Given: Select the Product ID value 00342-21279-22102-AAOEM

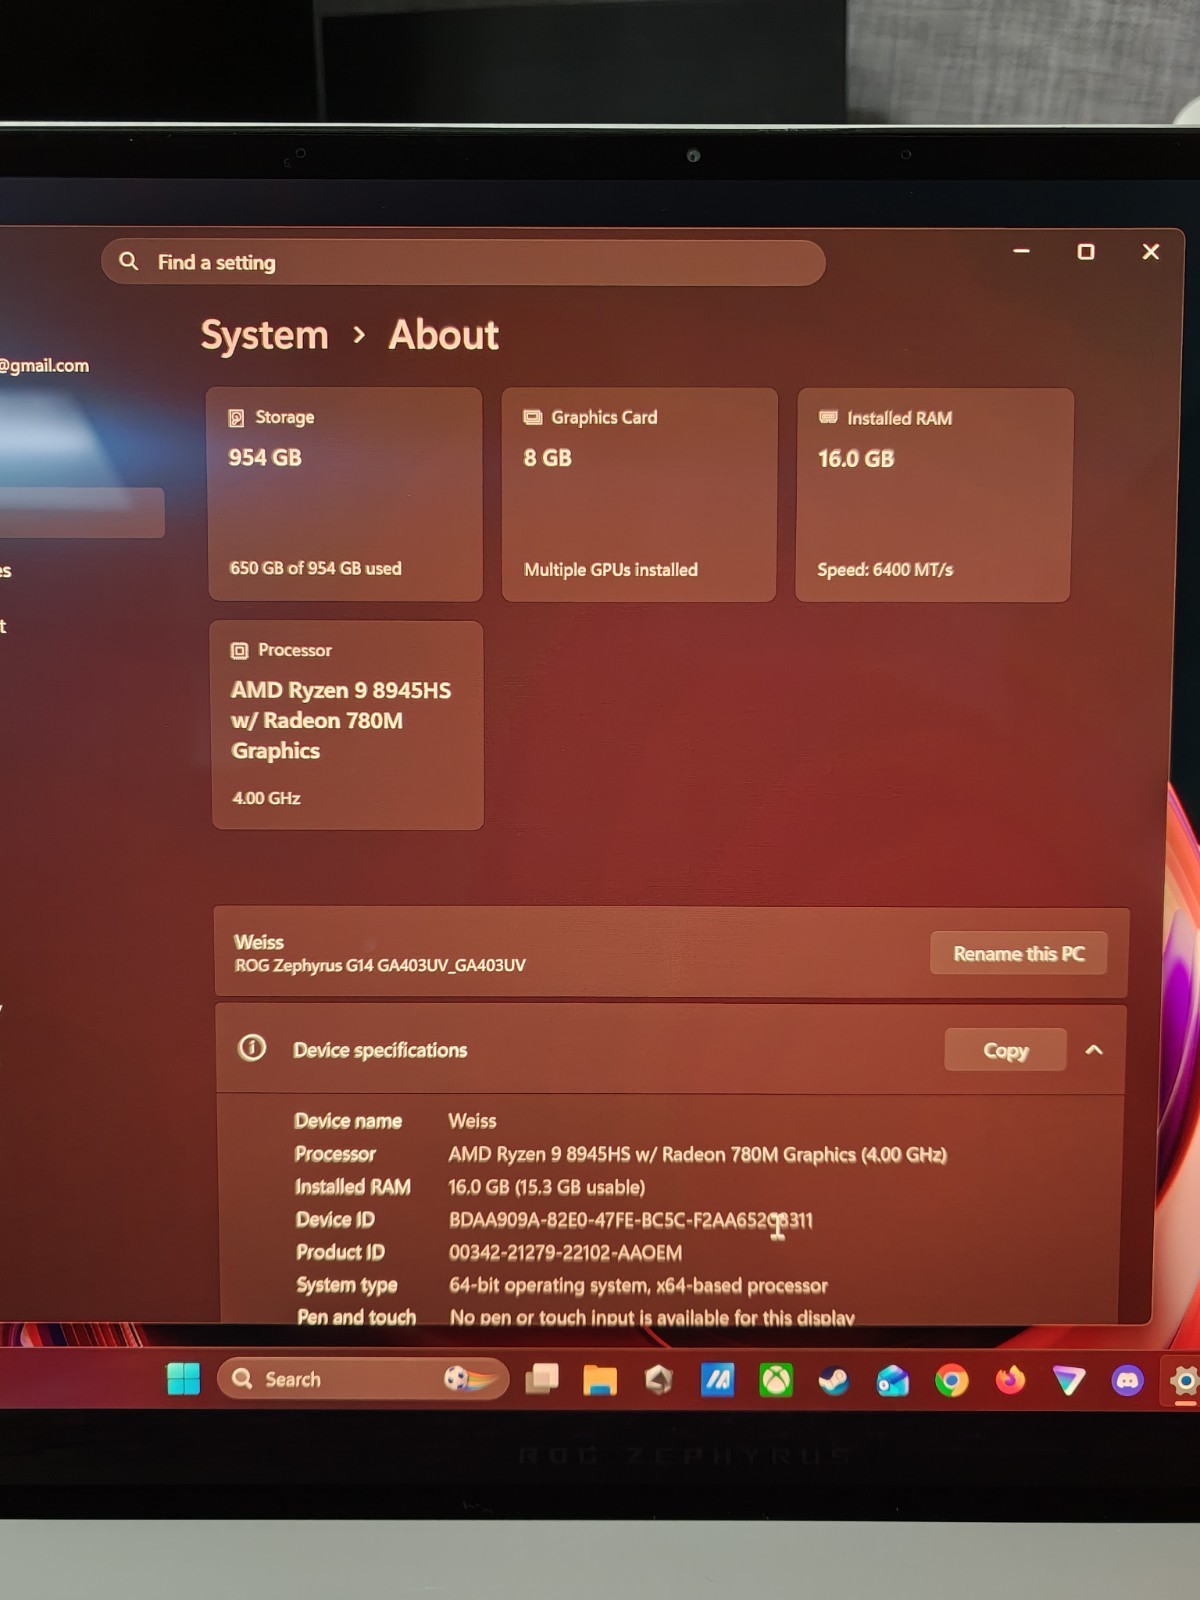Looking at the screenshot, I should click(x=565, y=1253).
